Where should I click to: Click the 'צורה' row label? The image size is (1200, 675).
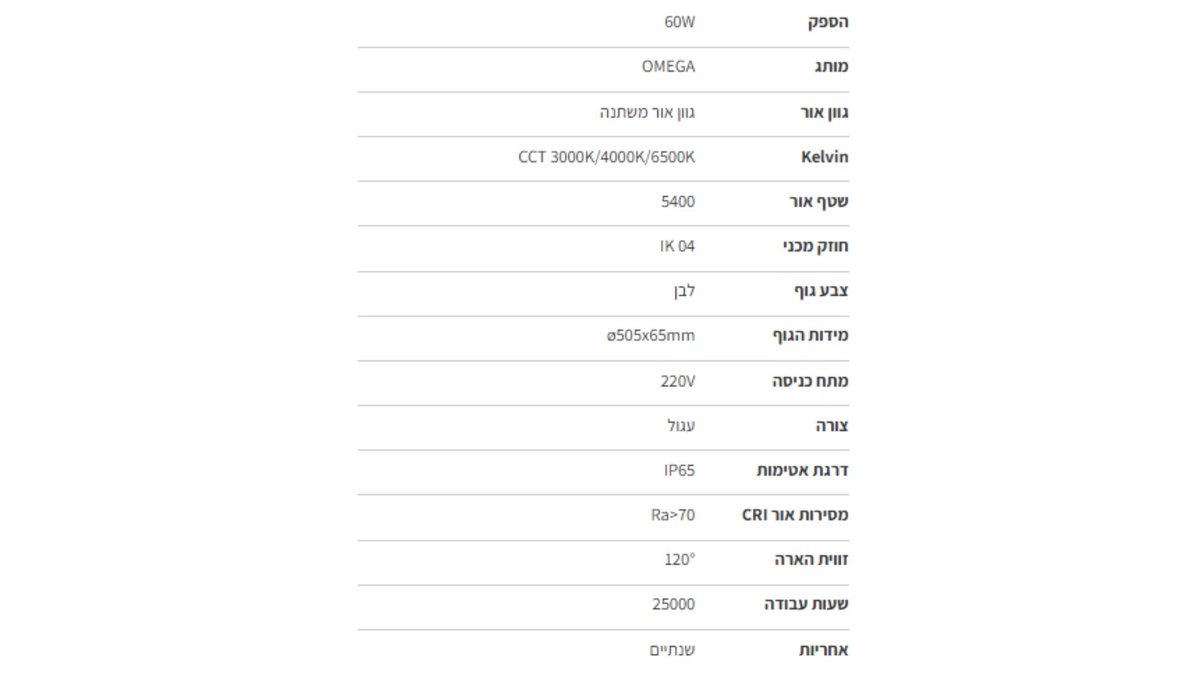coord(832,426)
